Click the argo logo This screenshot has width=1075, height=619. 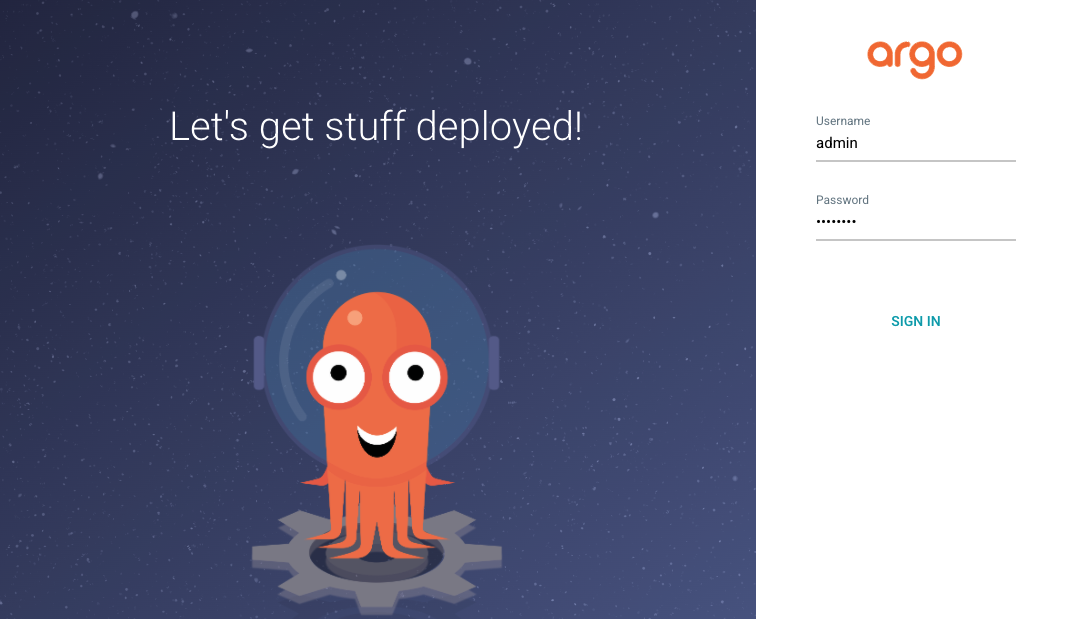tap(915, 60)
